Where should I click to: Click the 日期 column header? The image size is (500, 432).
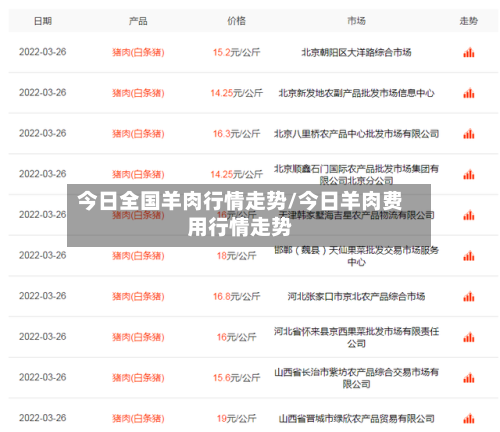click(43, 21)
